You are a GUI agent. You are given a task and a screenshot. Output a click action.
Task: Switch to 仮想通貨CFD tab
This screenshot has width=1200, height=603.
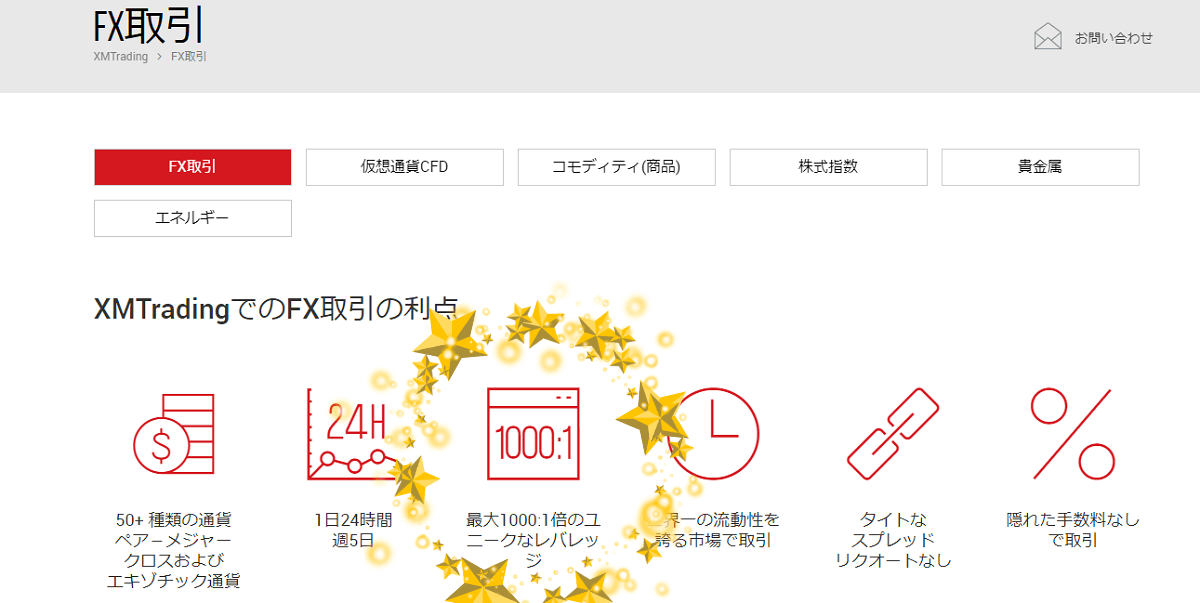[x=405, y=167]
